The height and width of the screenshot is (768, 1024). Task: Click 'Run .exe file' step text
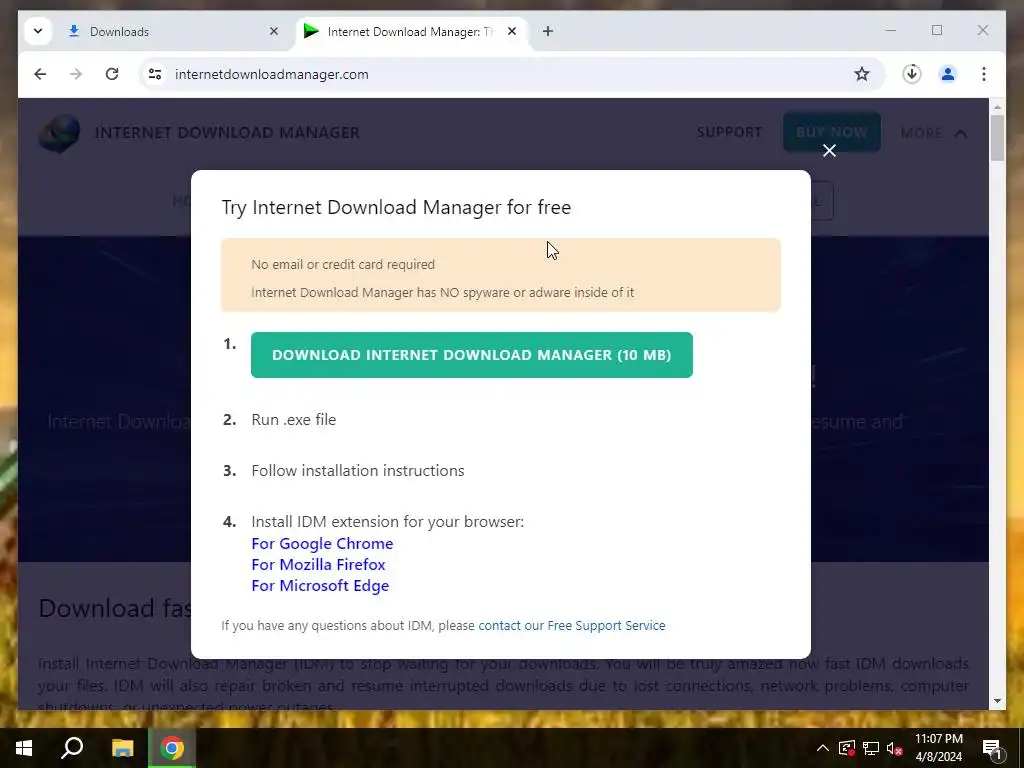pos(294,419)
